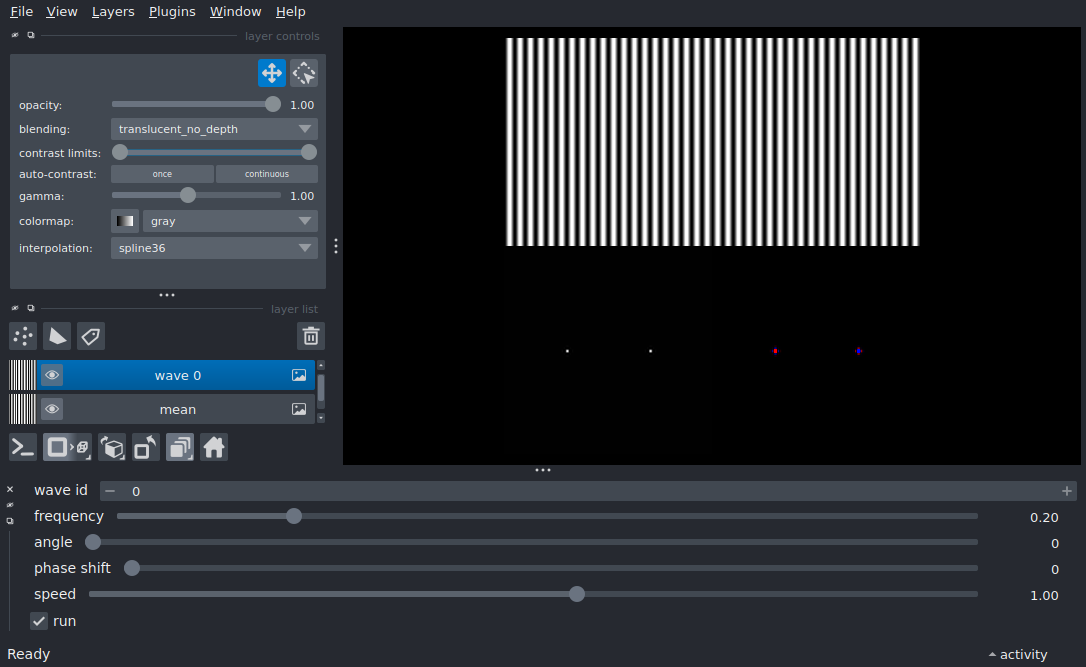Click the frequency value 0.20
The height and width of the screenshot is (667, 1086).
1044,517
